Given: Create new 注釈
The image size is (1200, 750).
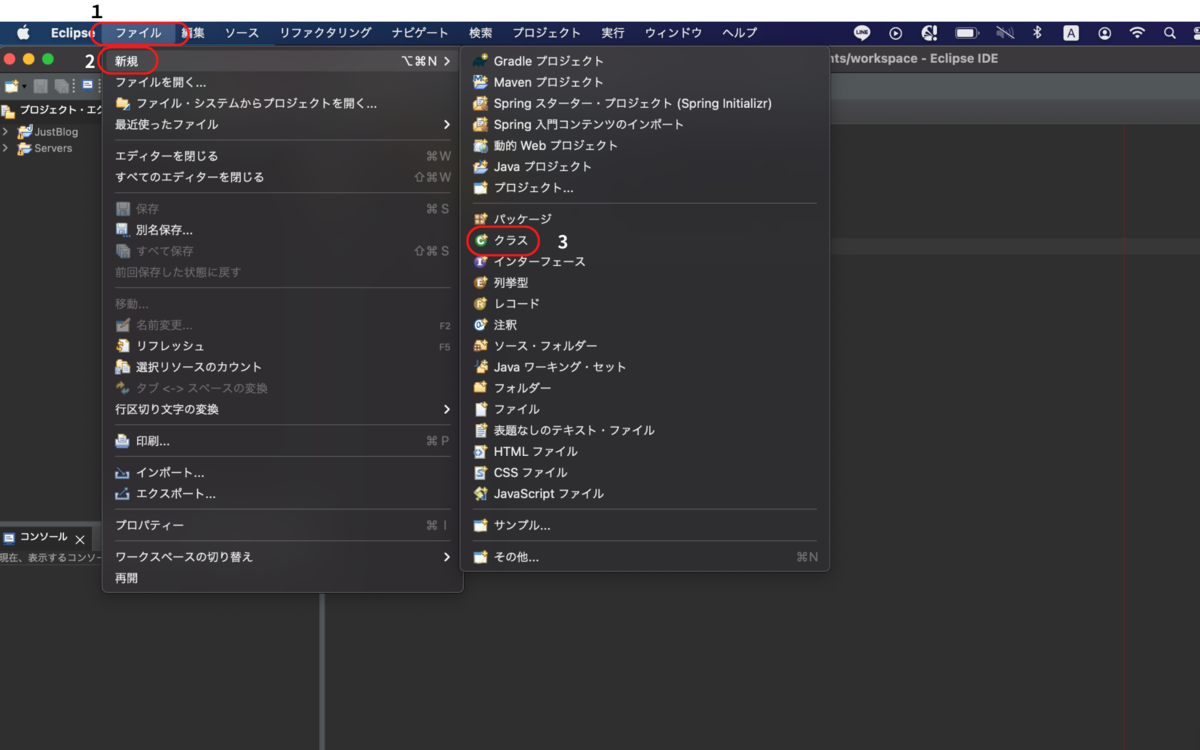Looking at the screenshot, I should (645, 325).
